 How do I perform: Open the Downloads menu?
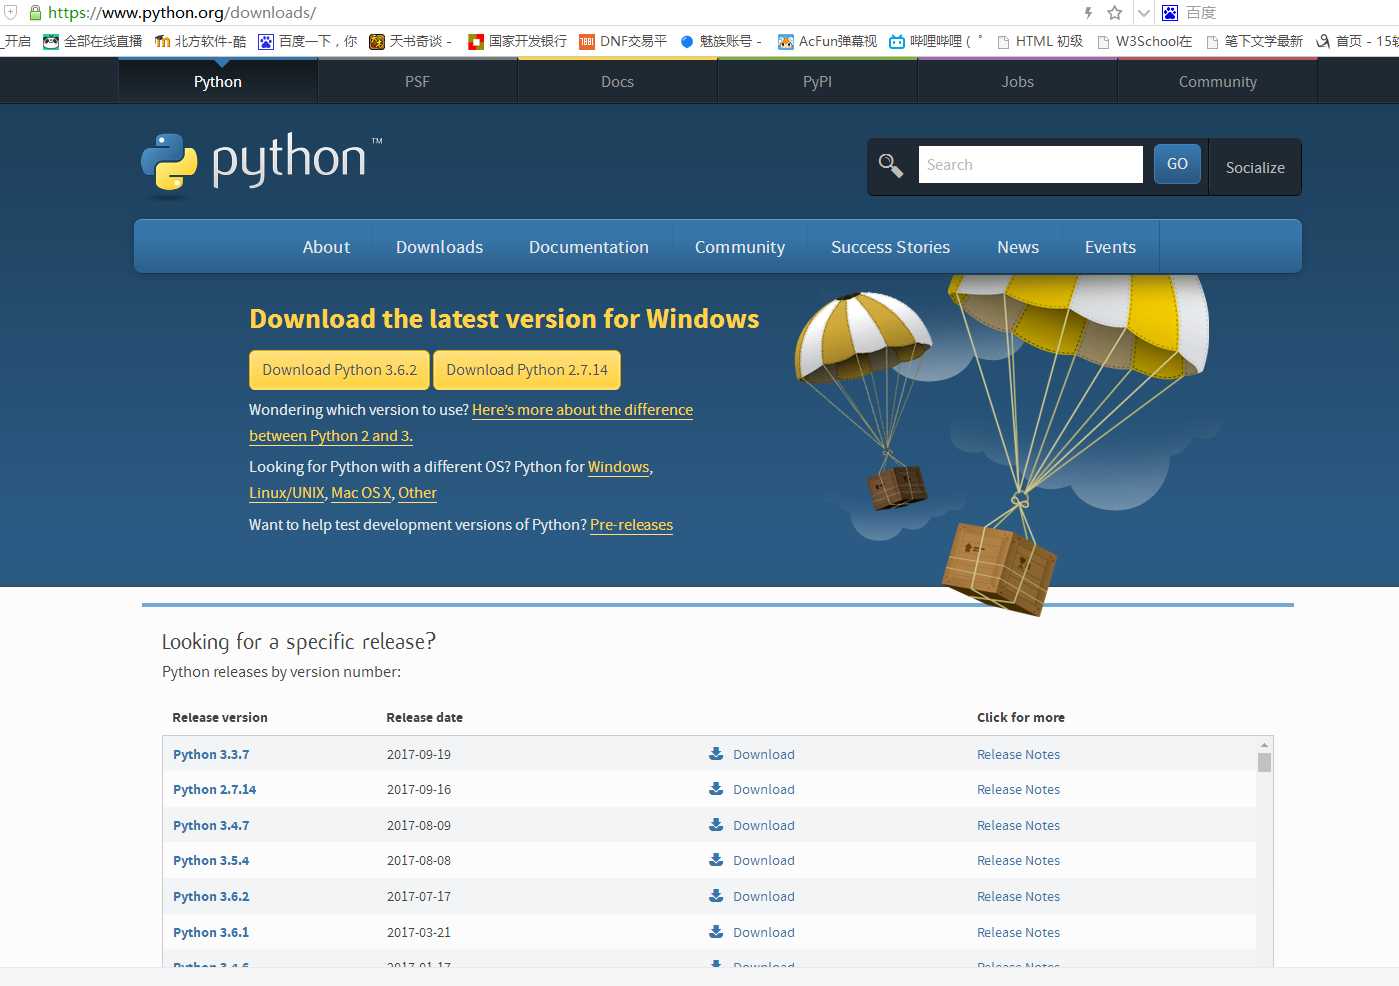[x=439, y=247]
